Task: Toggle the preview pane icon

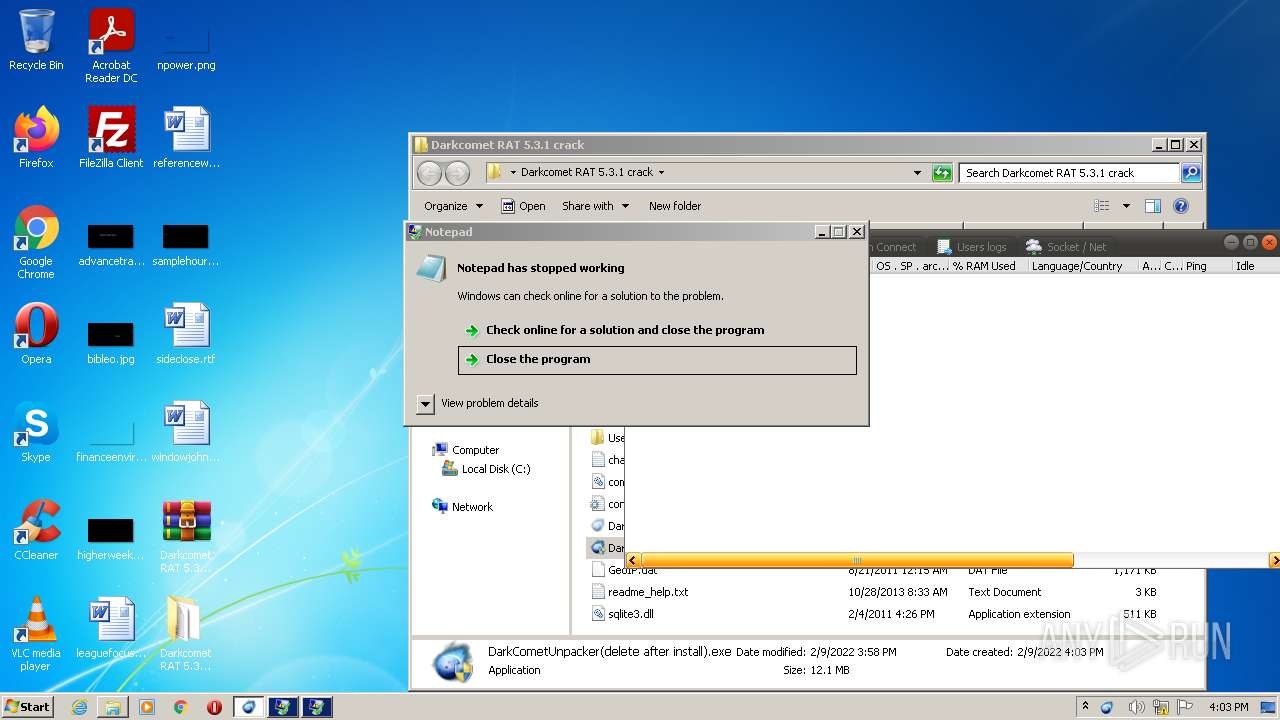Action: [1152, 206]
